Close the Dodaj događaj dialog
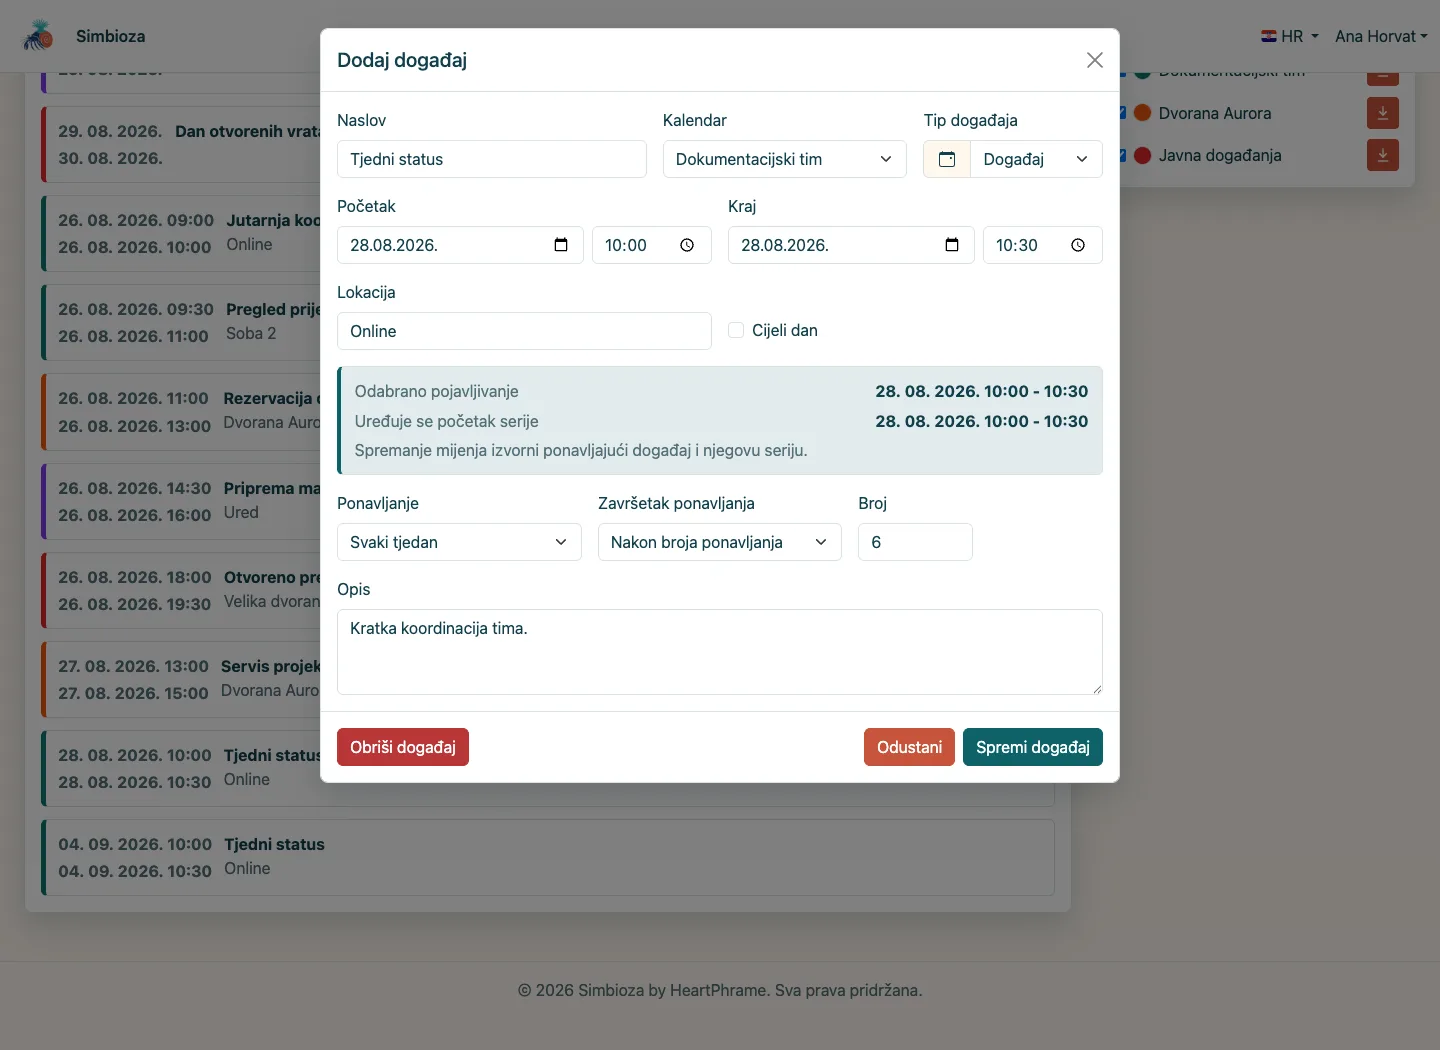The height and width of the screenshot is (1050, 1440). click(x=1095, y=60)
